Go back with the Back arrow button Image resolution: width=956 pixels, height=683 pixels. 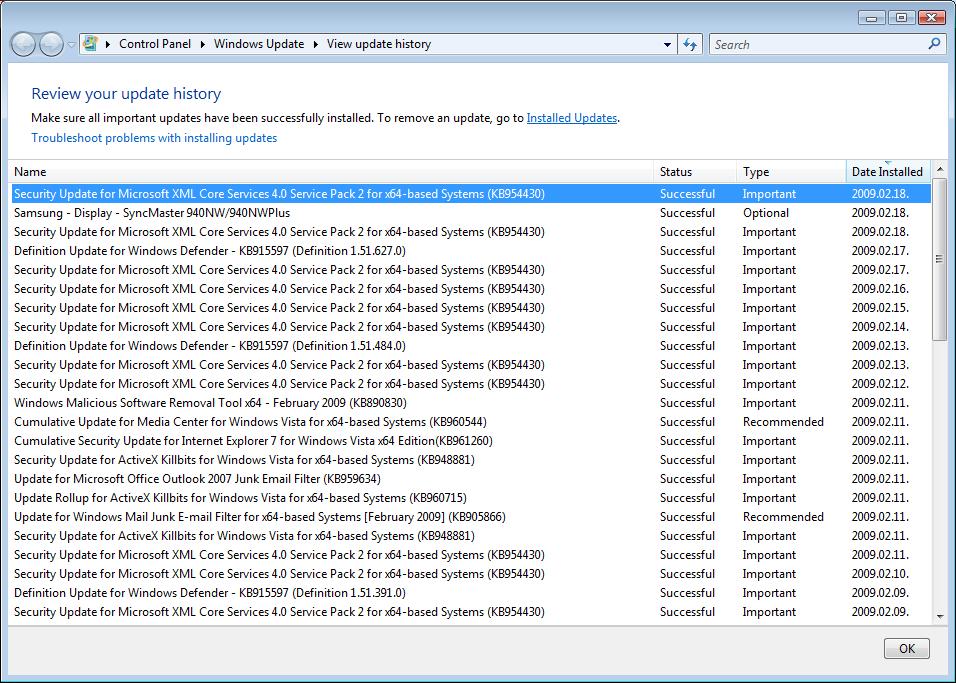[x=23, y=45]
